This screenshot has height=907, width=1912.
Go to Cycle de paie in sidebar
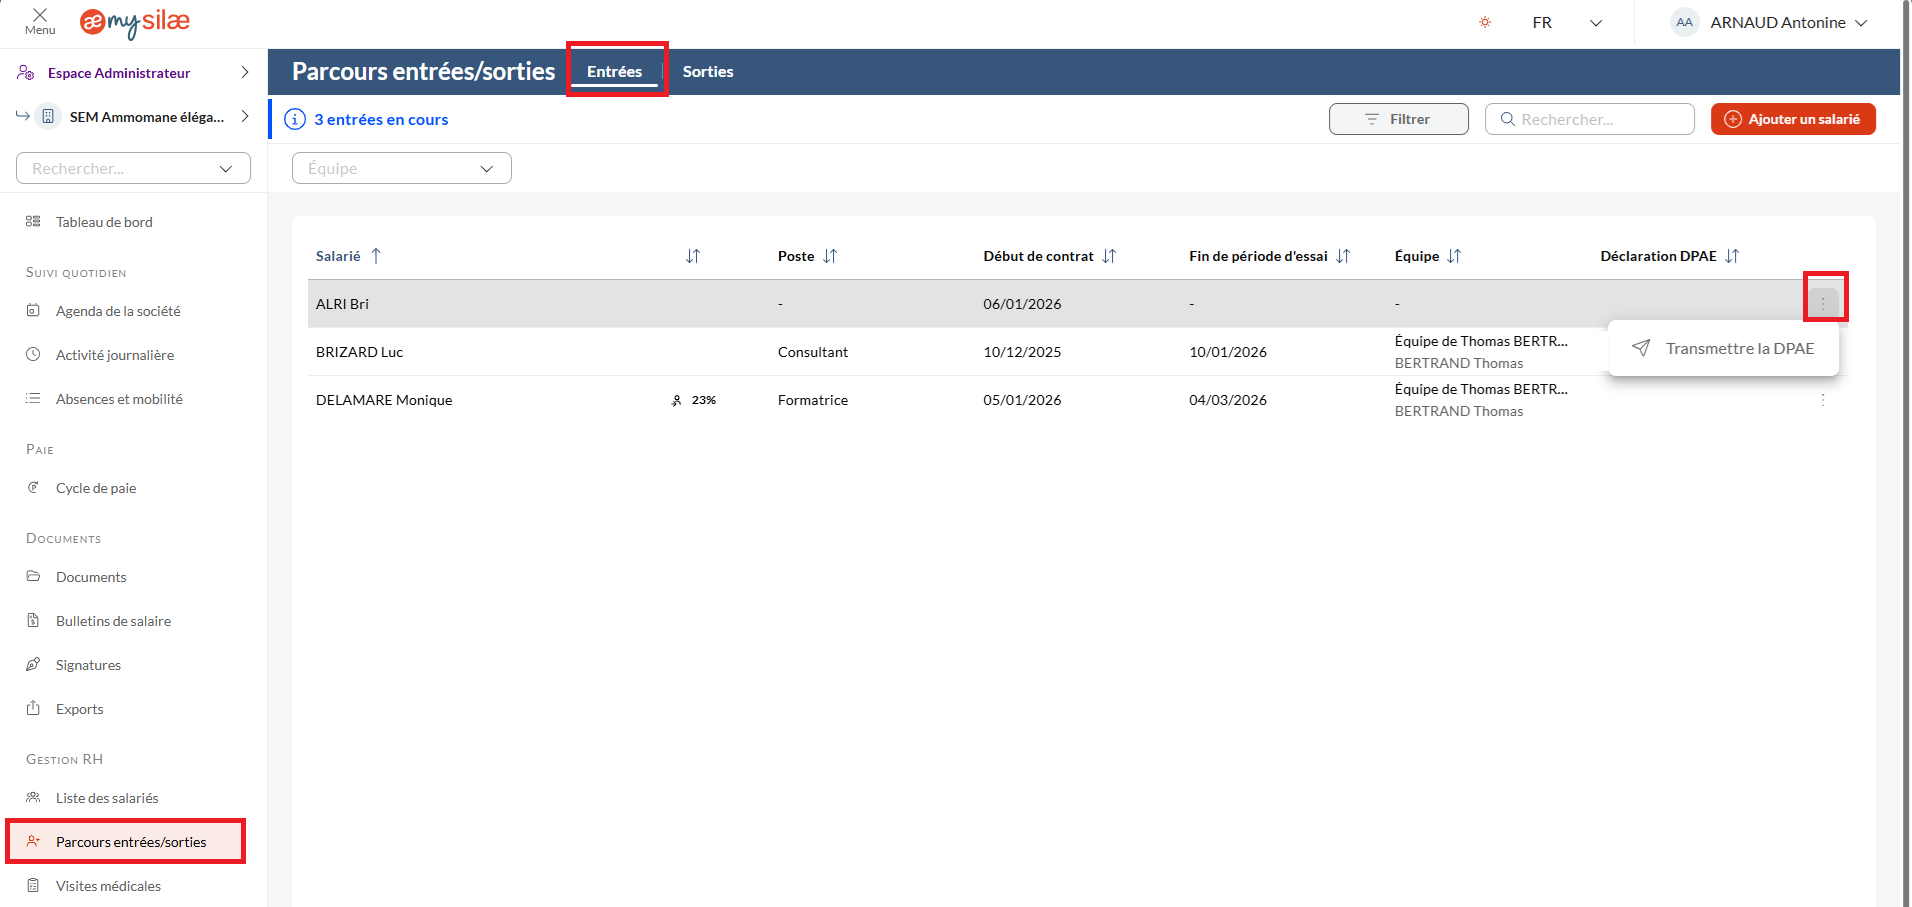point(96,488)
